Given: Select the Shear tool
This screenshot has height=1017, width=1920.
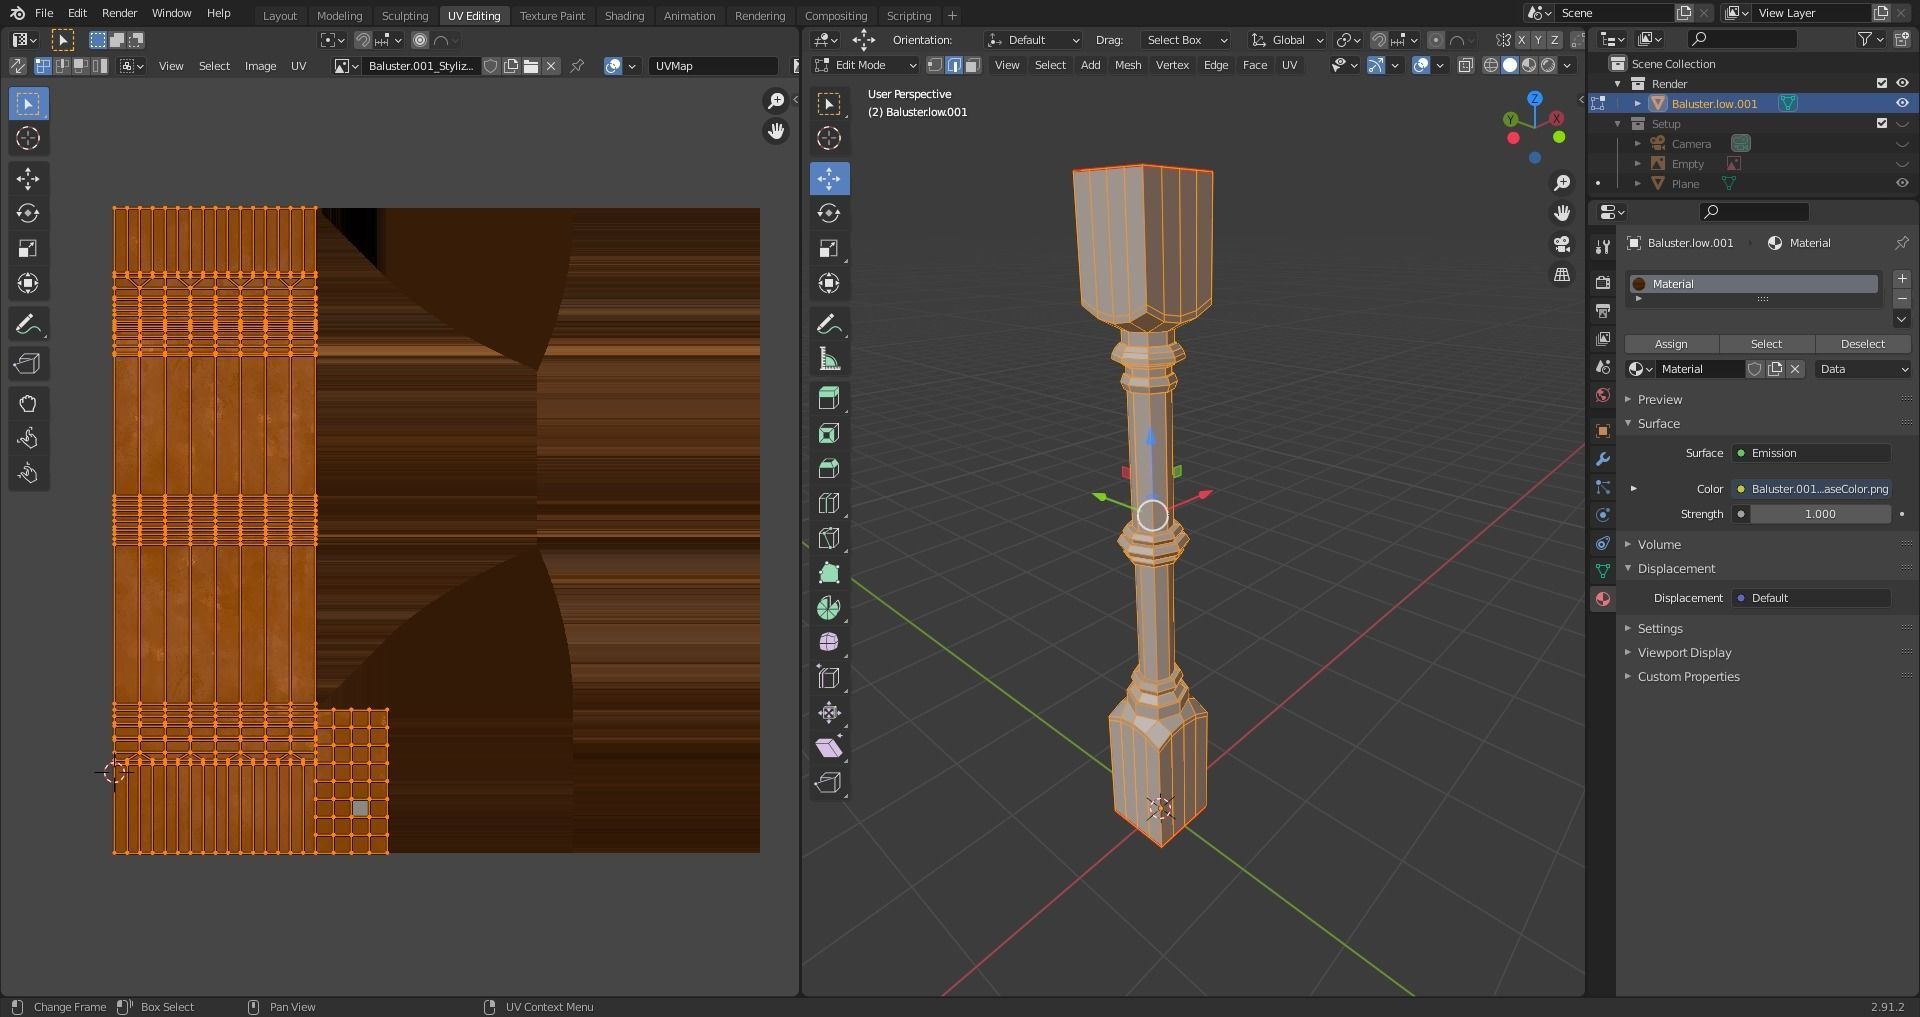Looking at the screenshot, I should [x=829, y=747].
